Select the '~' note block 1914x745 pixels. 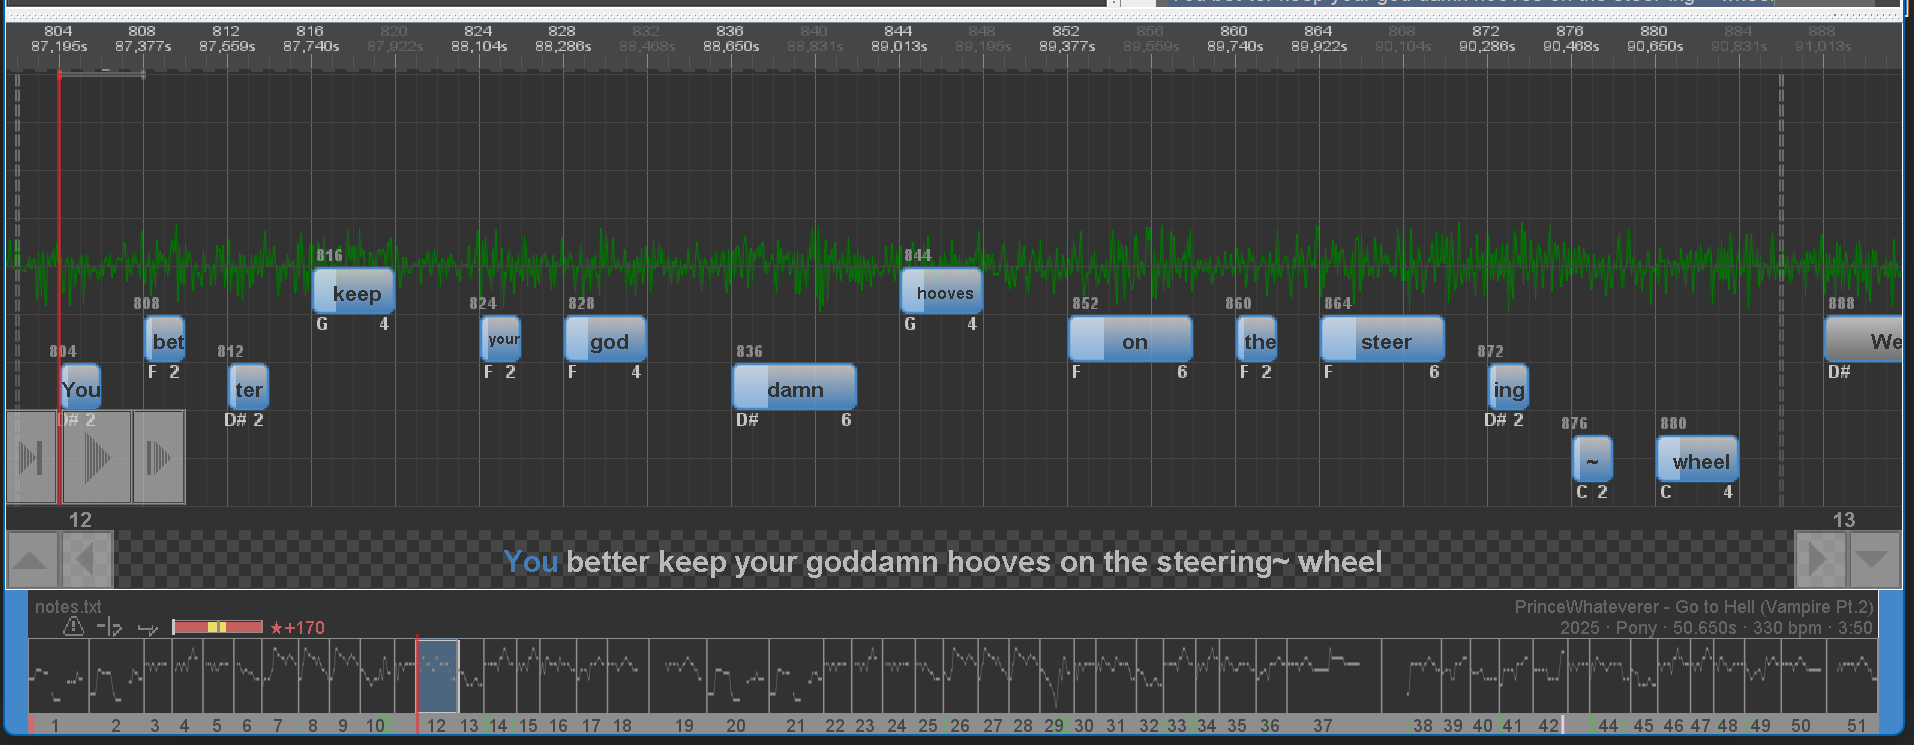tap(1592, 461)
